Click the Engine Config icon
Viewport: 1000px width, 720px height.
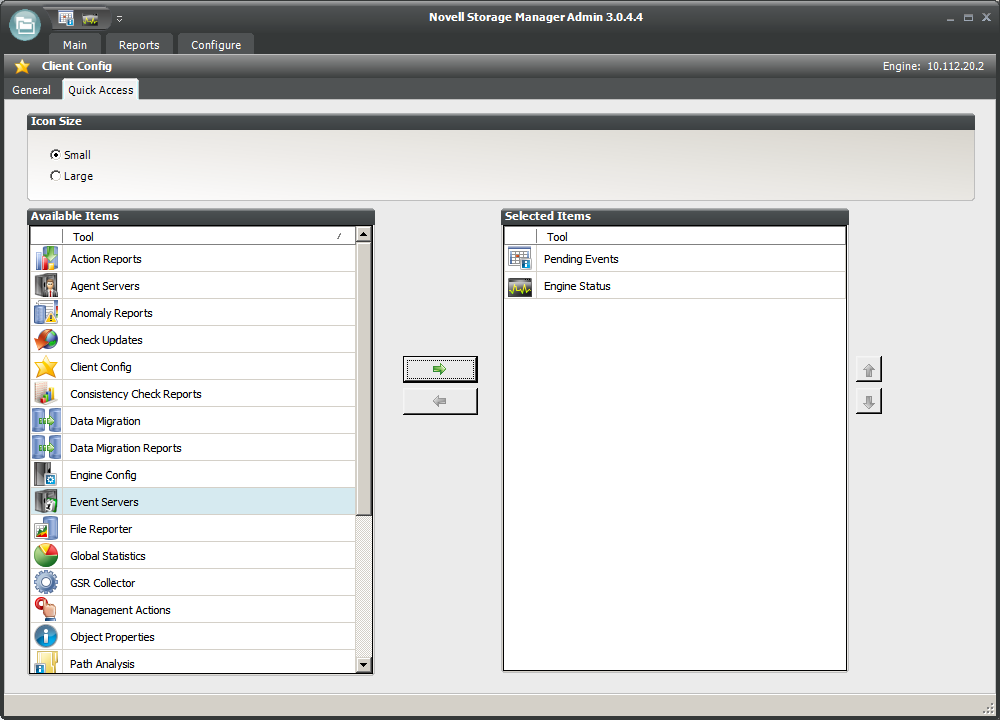tap(47, 474)
